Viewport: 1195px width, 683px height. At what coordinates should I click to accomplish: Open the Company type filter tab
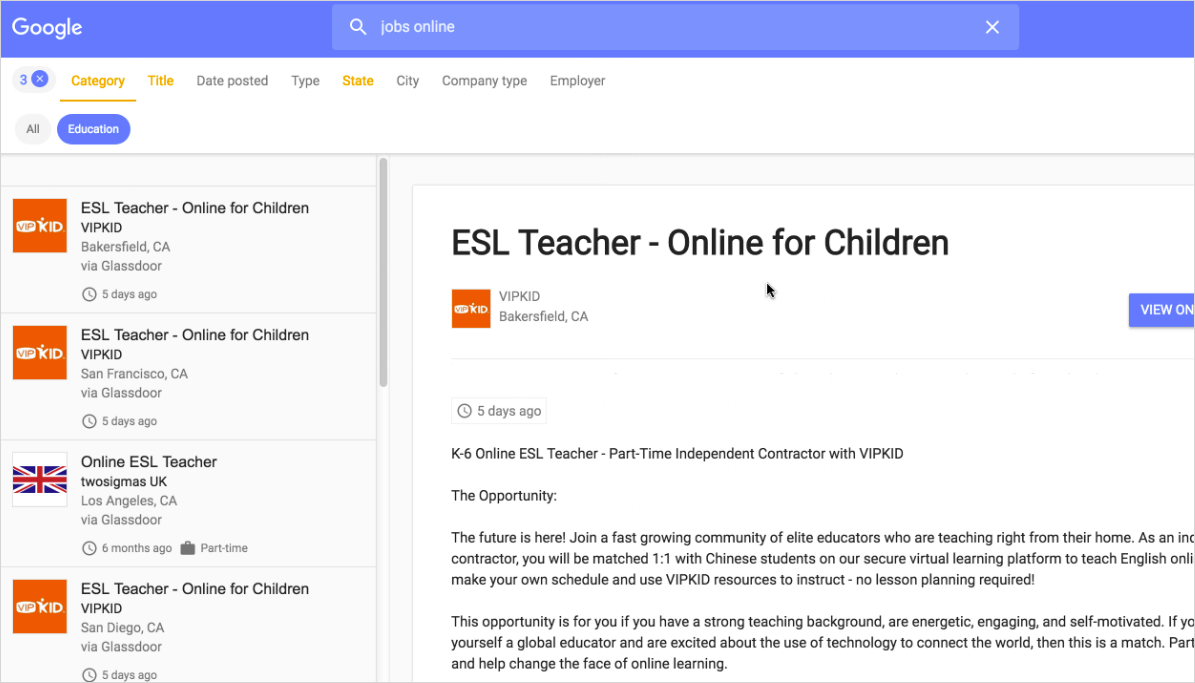(485, 81)
